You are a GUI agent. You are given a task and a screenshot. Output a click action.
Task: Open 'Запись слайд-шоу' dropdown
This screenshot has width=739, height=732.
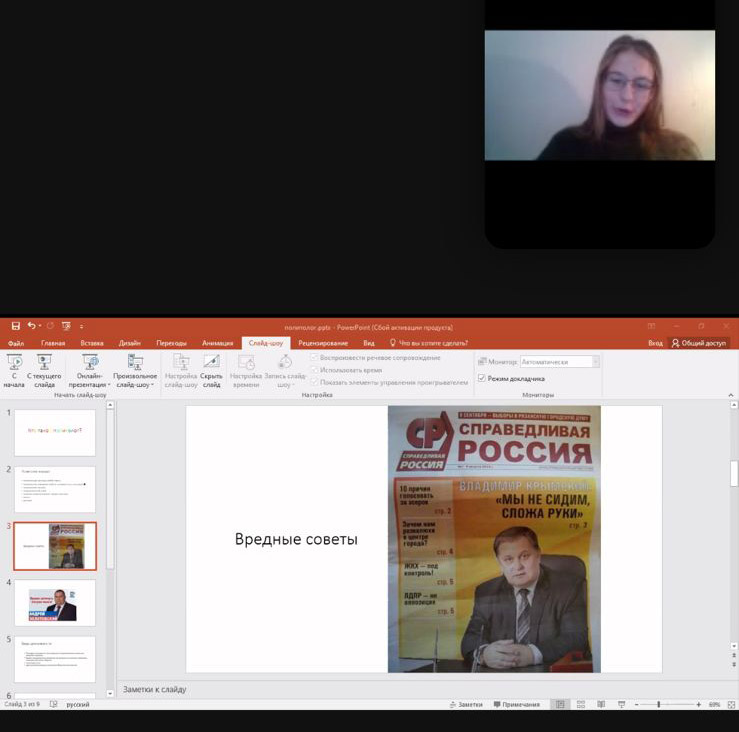(x=285, y=371)
